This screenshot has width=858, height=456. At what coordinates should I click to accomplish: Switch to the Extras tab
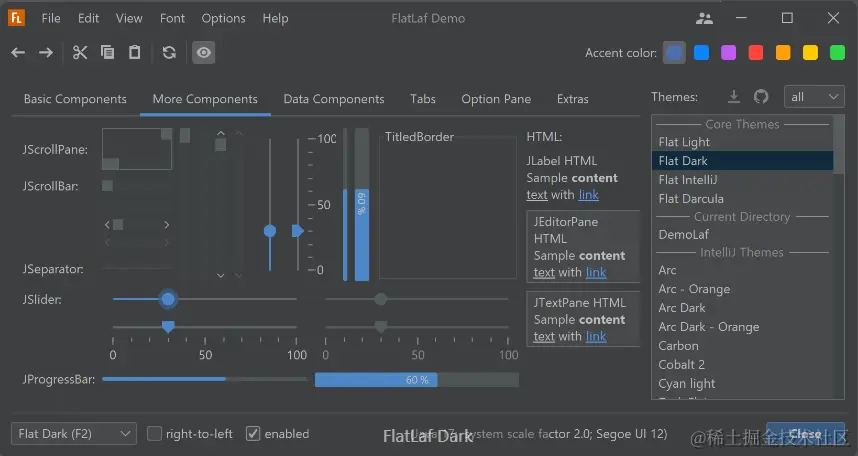coord(573,99)
